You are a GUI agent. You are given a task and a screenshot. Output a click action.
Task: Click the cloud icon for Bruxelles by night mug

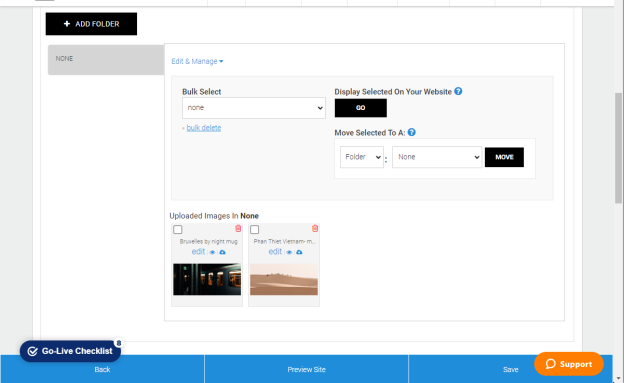click(x=222, y=252)
